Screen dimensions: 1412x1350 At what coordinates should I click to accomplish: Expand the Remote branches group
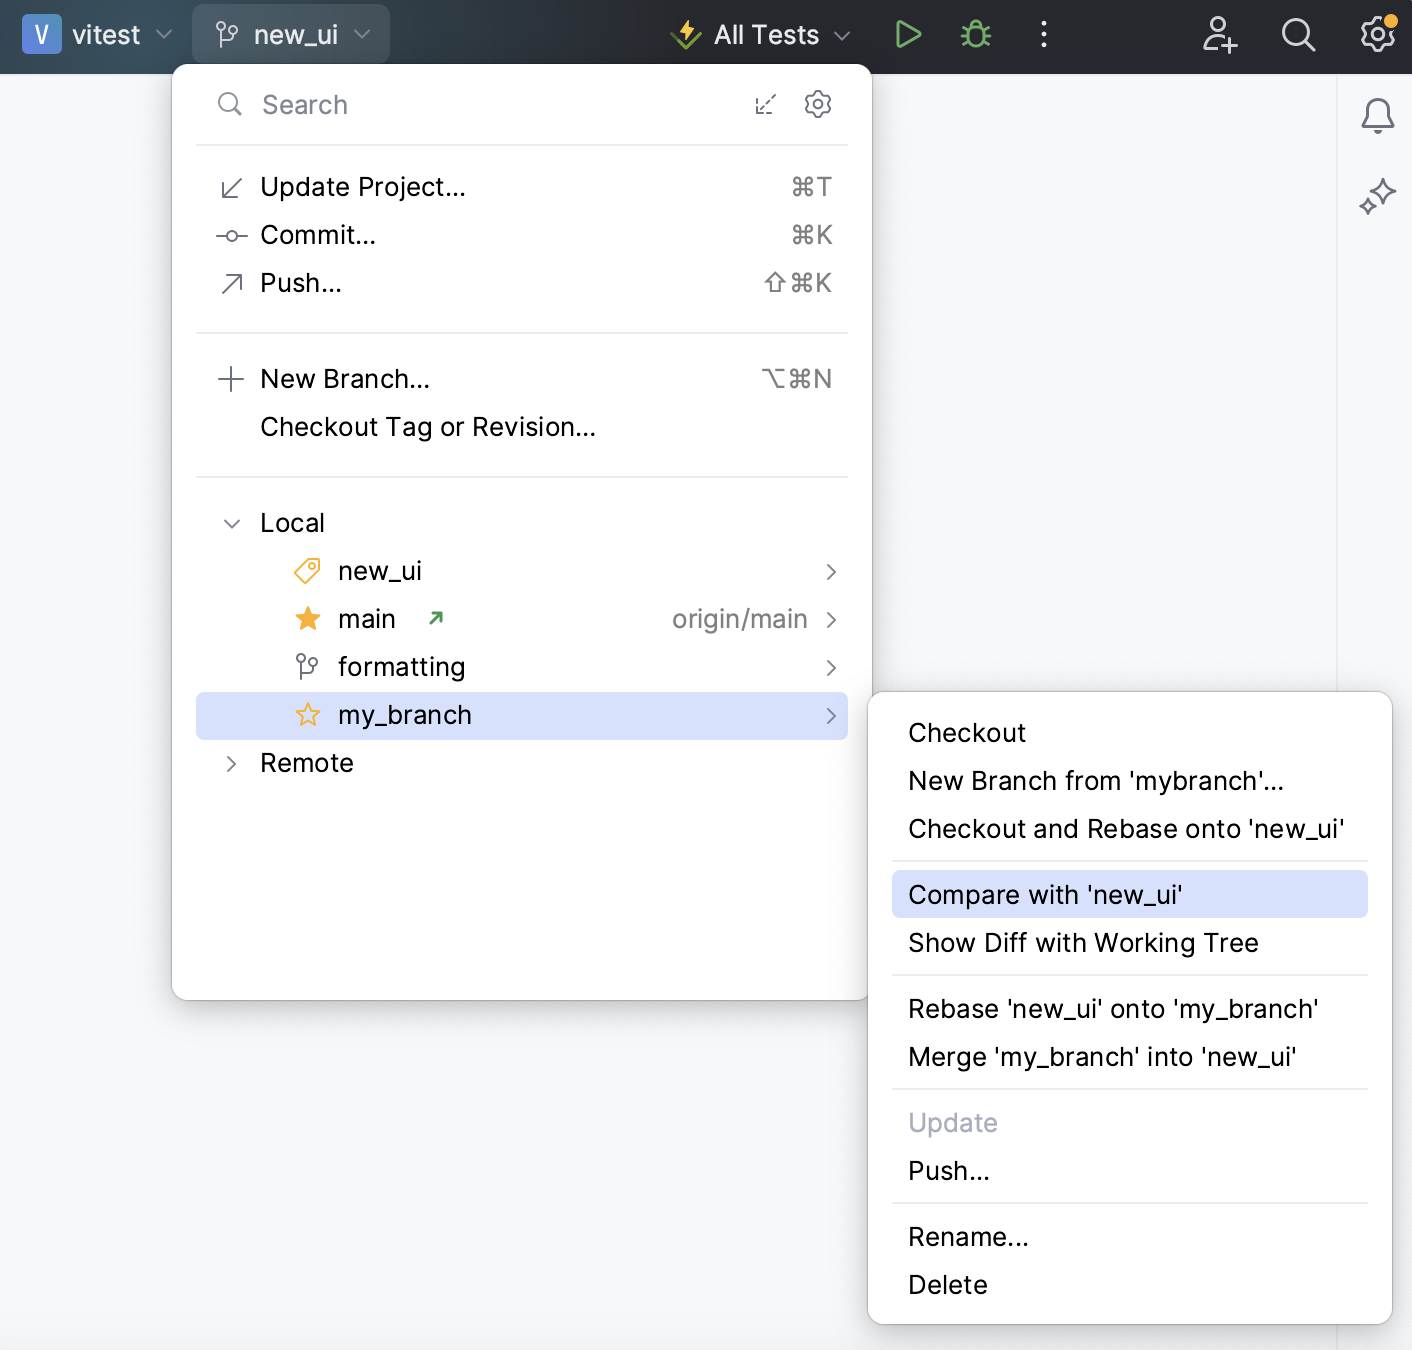click(x=232, y=764)
